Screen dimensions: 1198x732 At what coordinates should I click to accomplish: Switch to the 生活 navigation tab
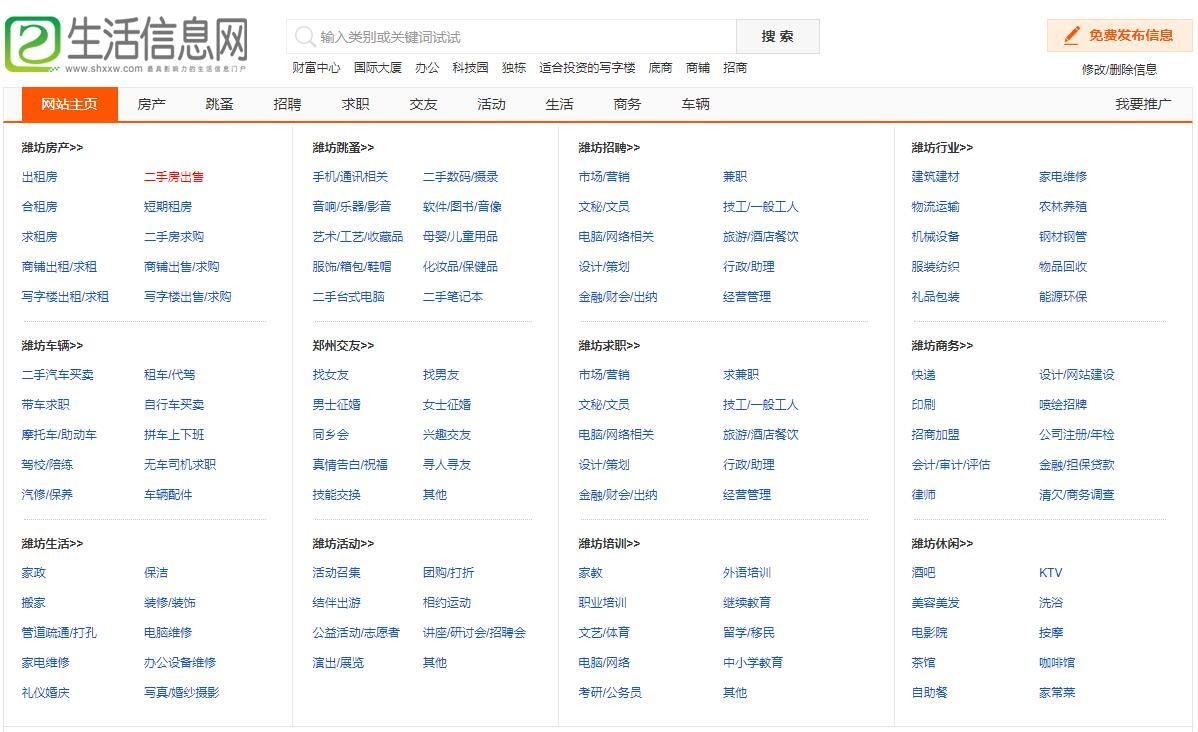point(559,104)
